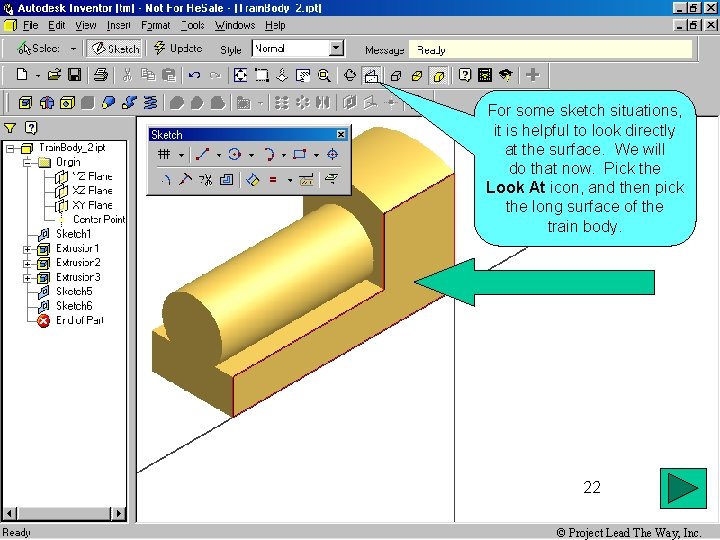Save the part with the floppy disk icon
Viewport: 720px width, 540px height.
tap(74, 74)
